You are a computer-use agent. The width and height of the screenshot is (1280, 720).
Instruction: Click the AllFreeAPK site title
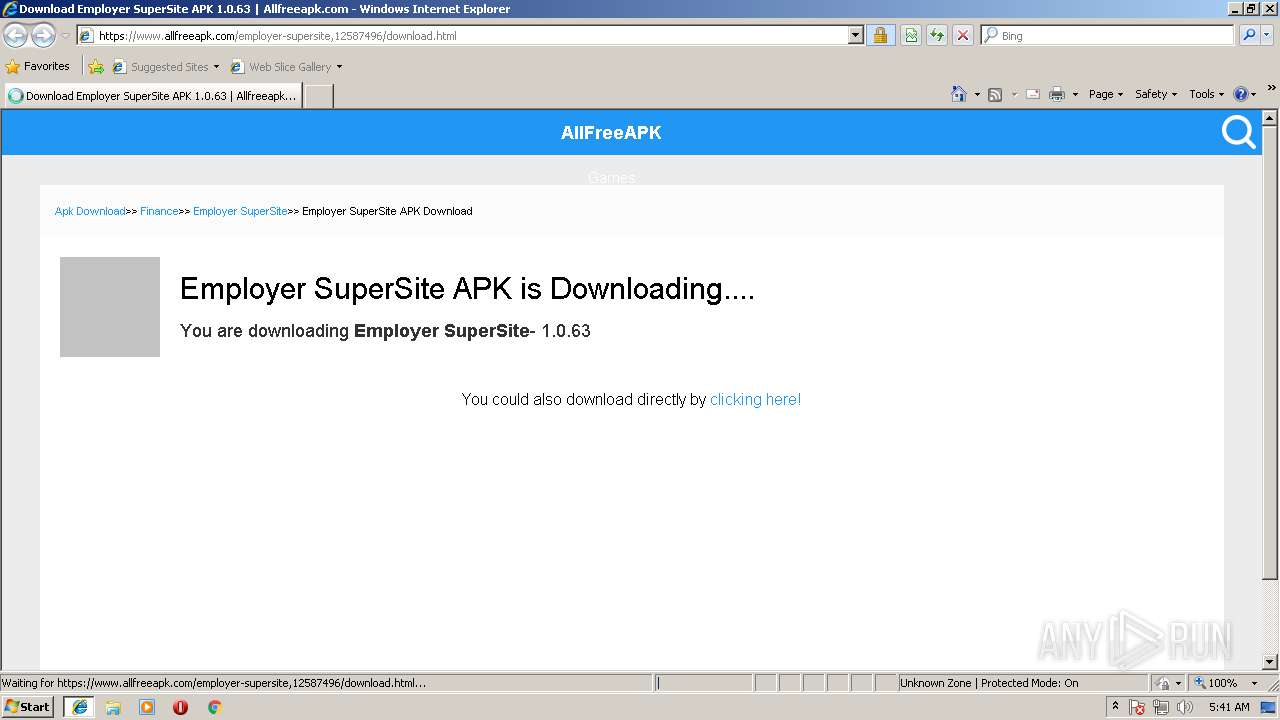coord(611,133)
